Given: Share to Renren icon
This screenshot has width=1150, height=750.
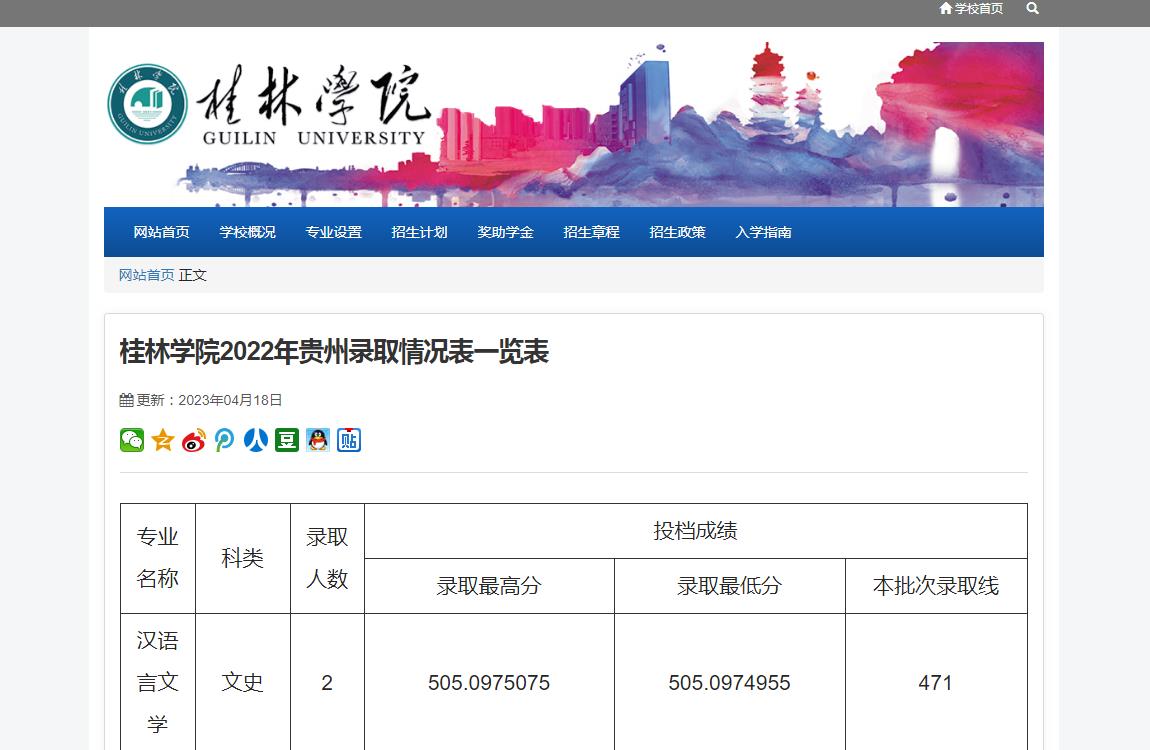Looking at the screenshot, I should [x=255, y=440].
